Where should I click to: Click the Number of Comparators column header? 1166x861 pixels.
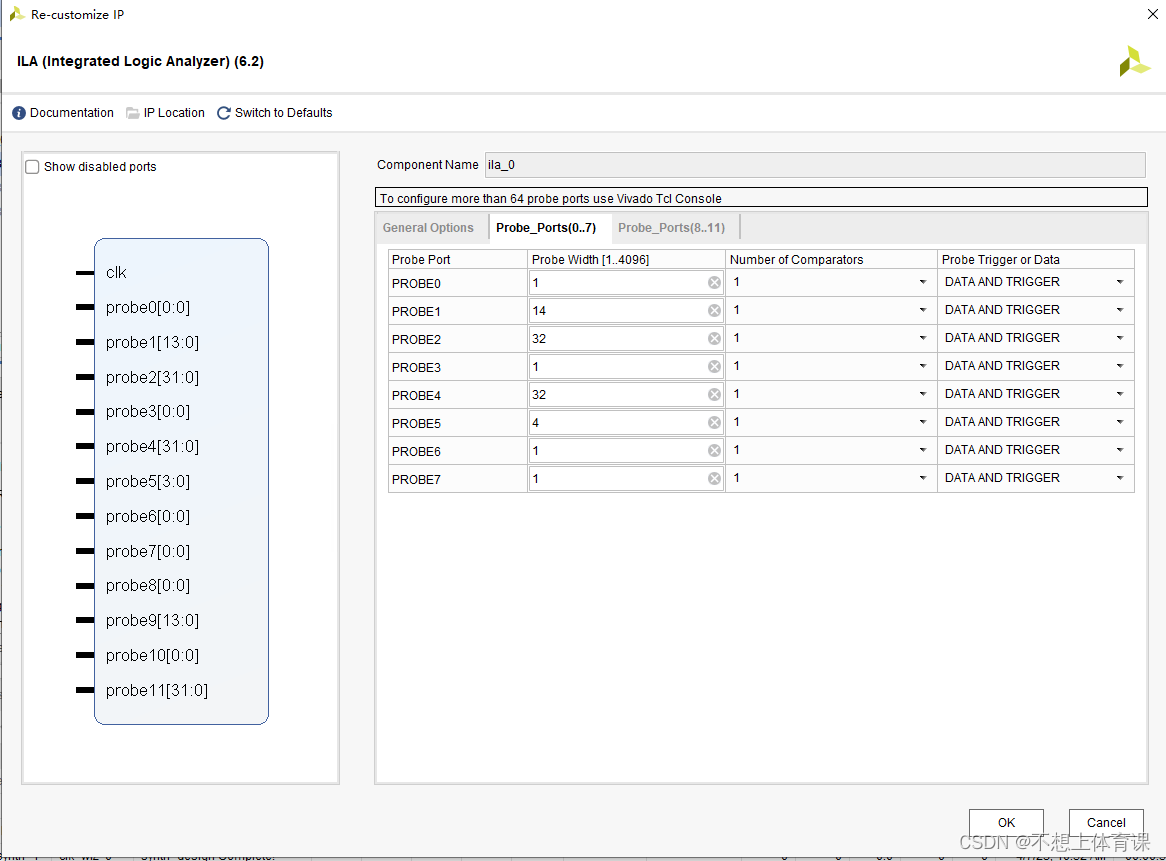pyautogui.click(x=831, y=259)
